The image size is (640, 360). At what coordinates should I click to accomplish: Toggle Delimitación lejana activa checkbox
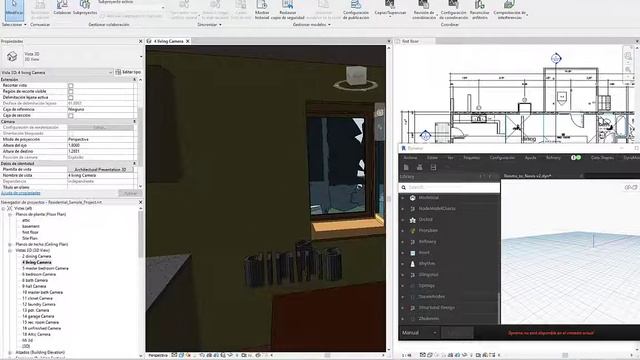tap(71, 98)
